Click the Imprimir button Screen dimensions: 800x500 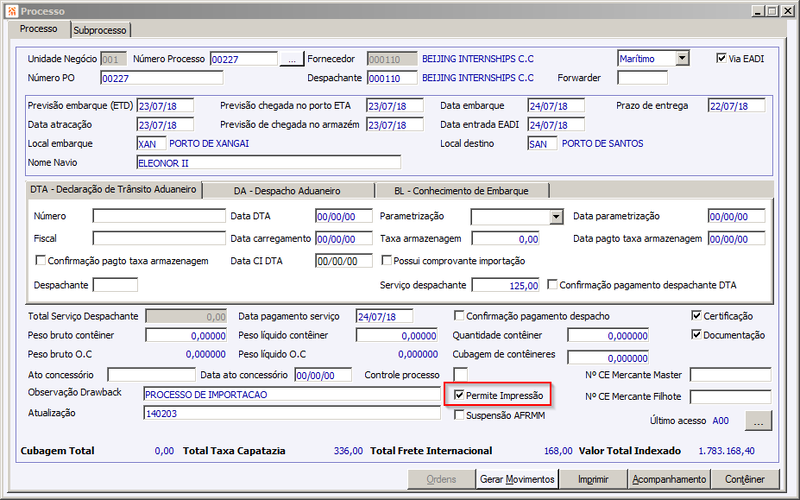coord(593,479)
